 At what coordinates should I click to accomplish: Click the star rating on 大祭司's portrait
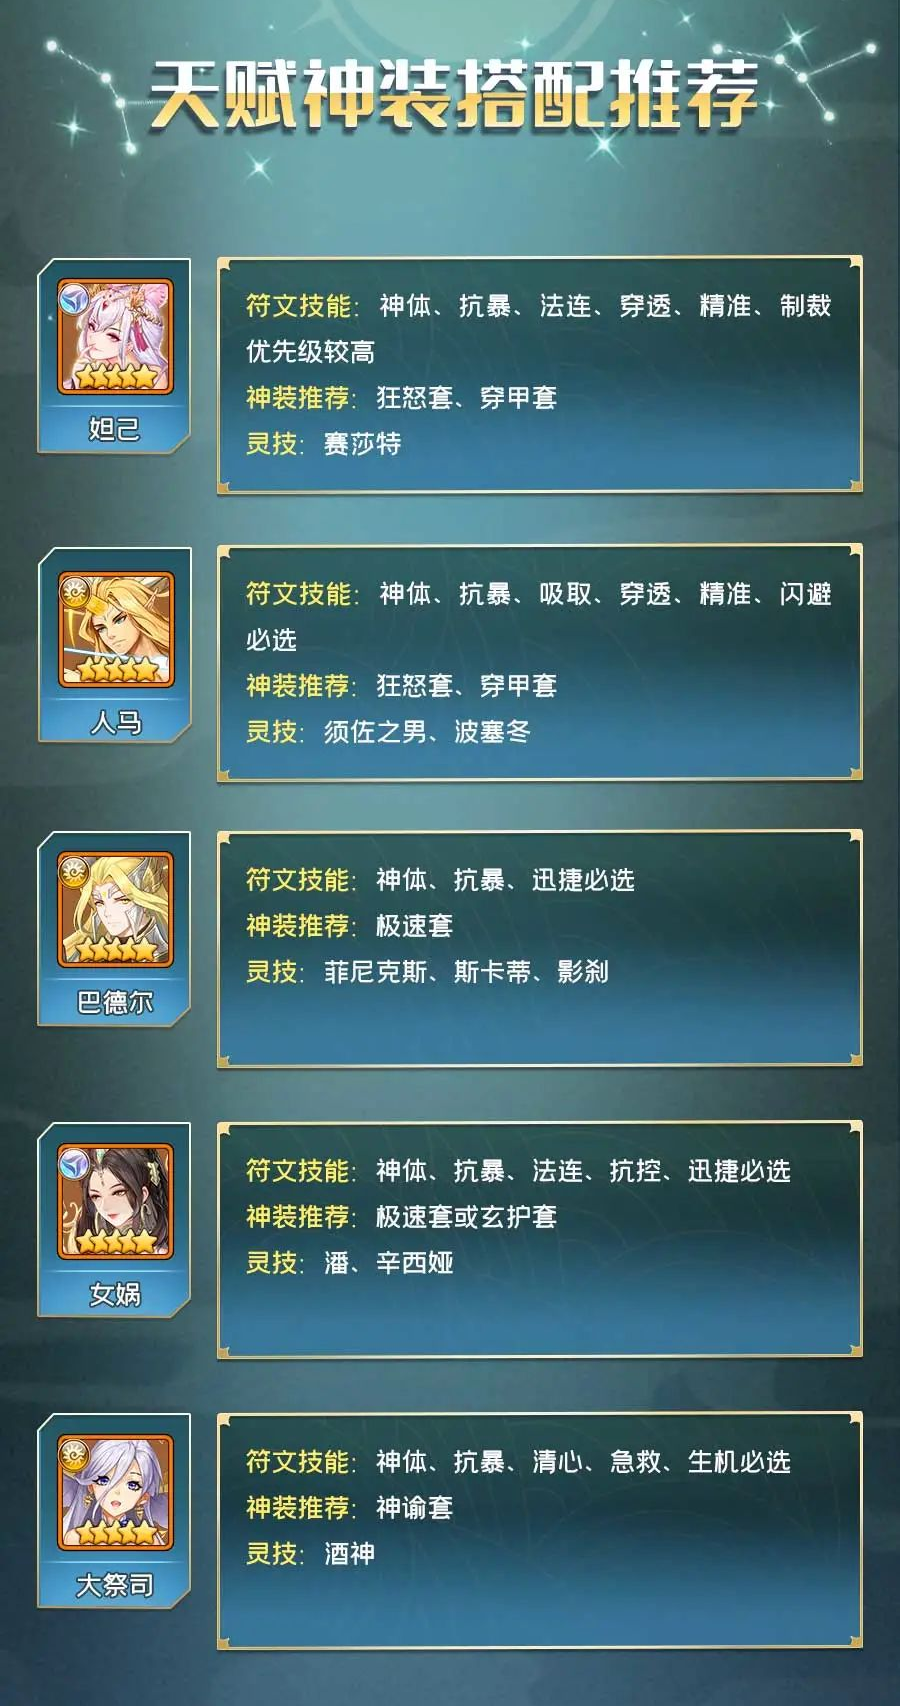(x=116, y=1532)
